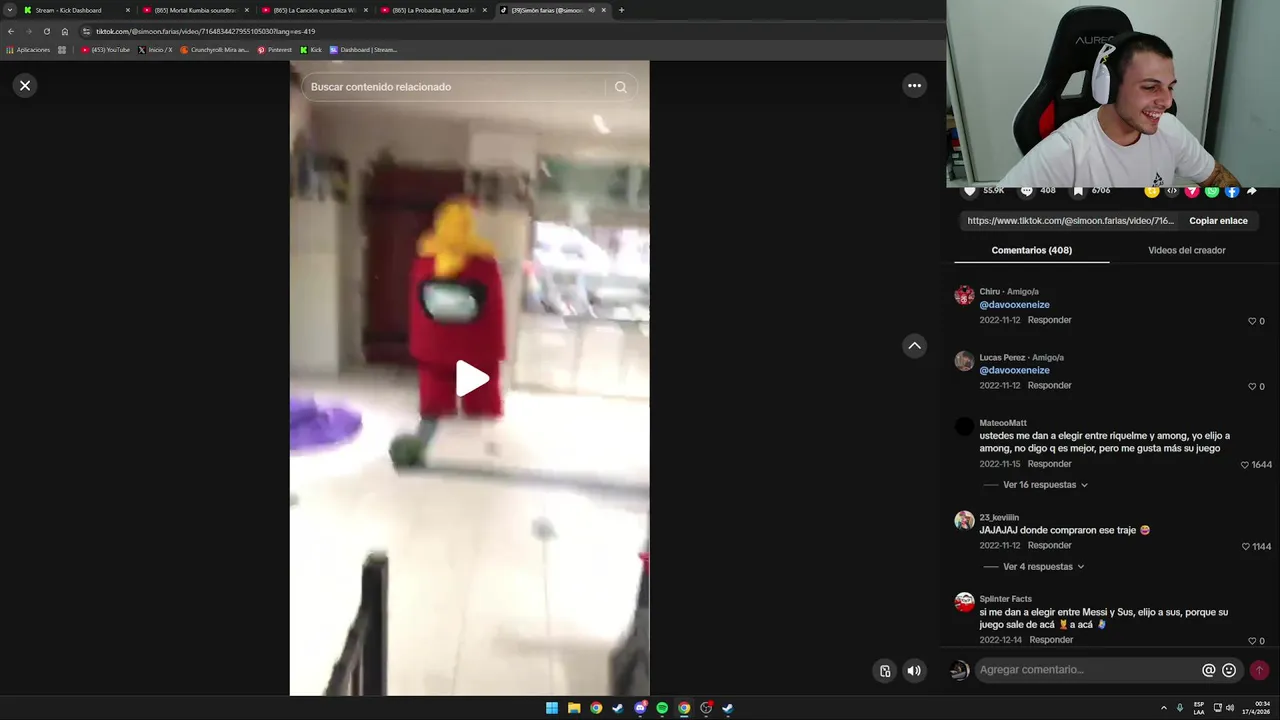Click the comment bubble icon showing 408
This screenshot has width=1280, height=720.
click(x=1027, y=191)
